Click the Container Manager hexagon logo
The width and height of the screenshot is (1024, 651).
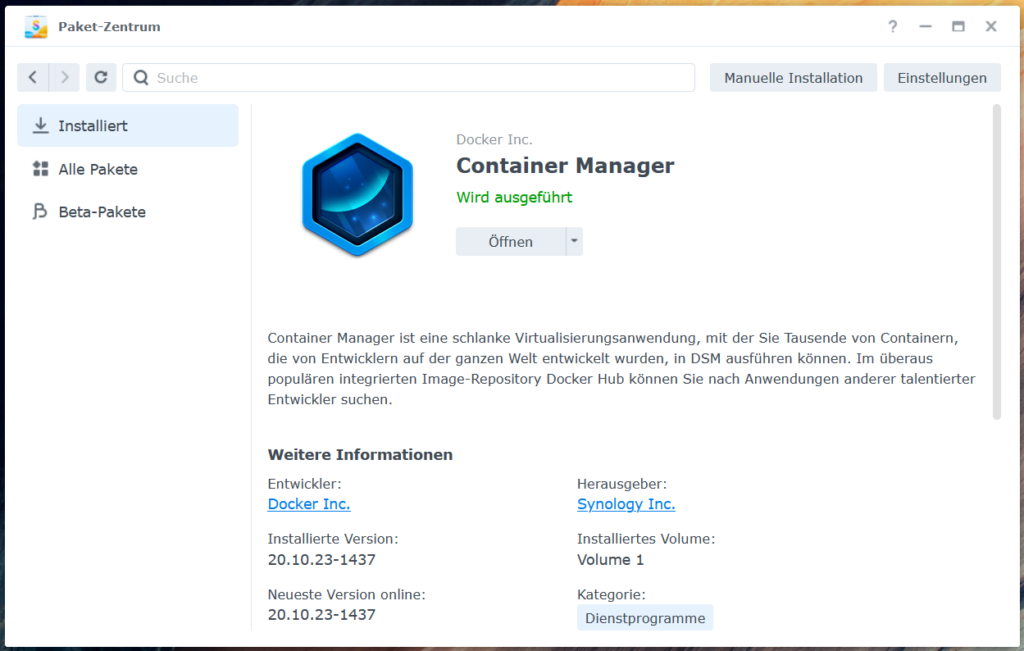357,194
